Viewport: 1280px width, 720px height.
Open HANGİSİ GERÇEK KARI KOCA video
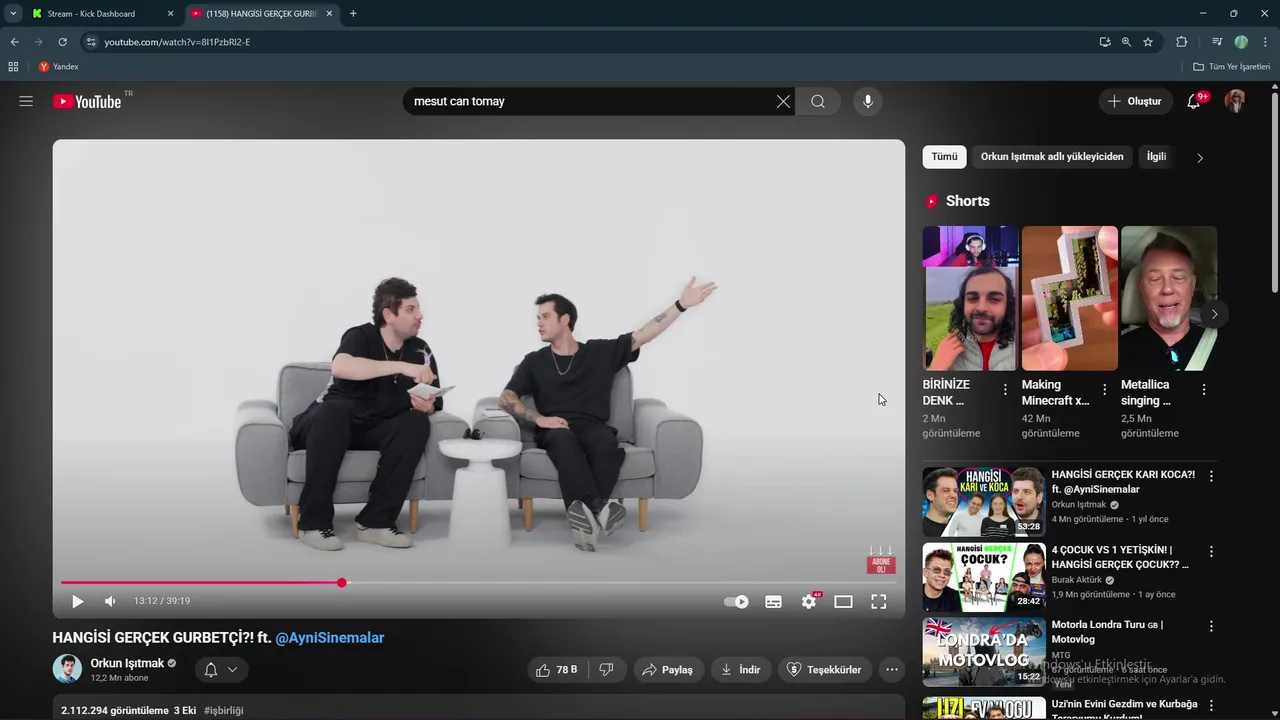(x=982, y=501)
